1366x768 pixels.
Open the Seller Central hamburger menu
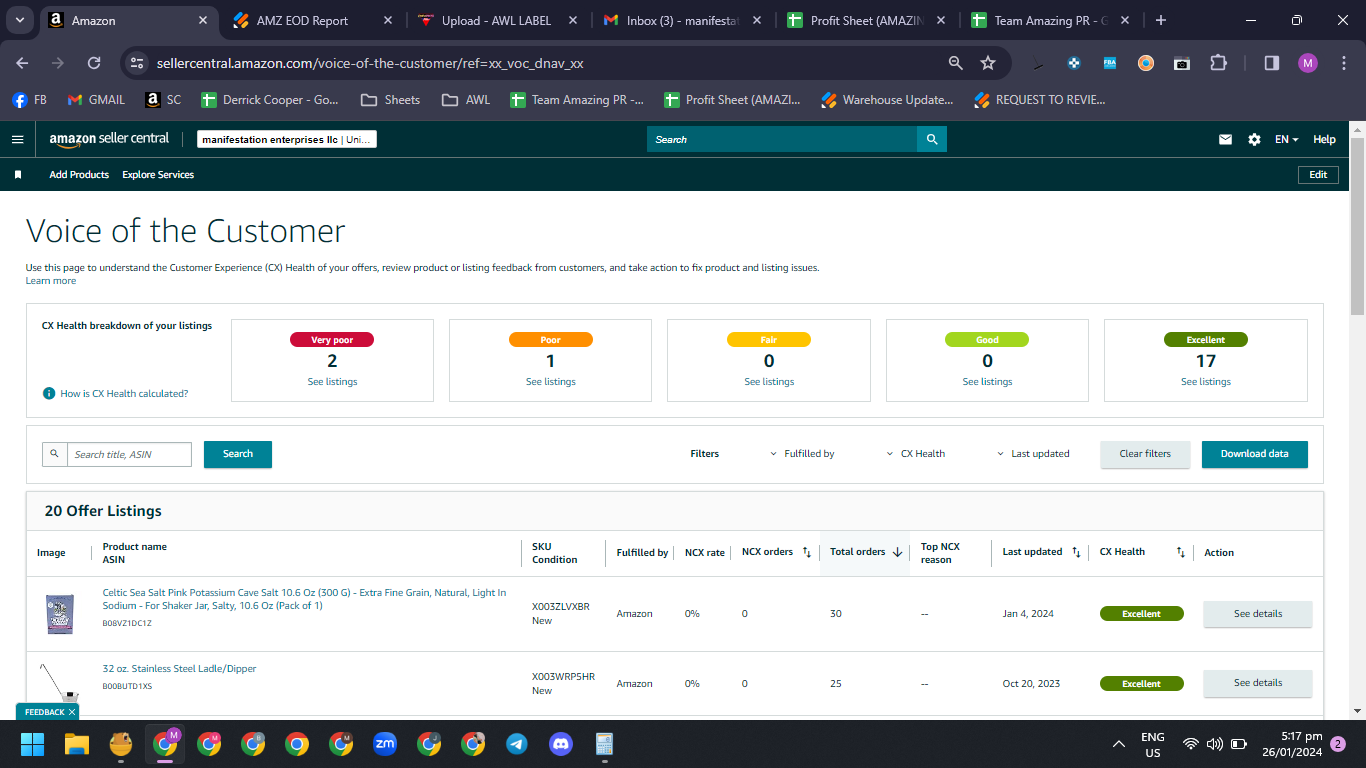tap(17, 139)
